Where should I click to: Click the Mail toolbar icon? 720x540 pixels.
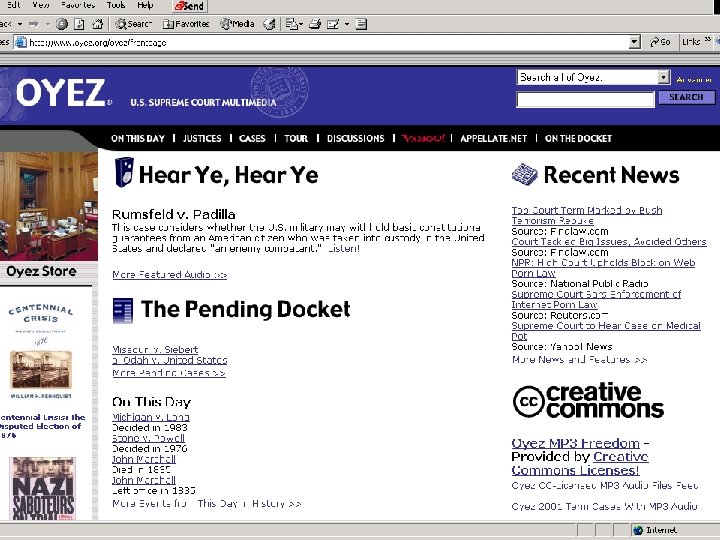[x=292, y=24]
